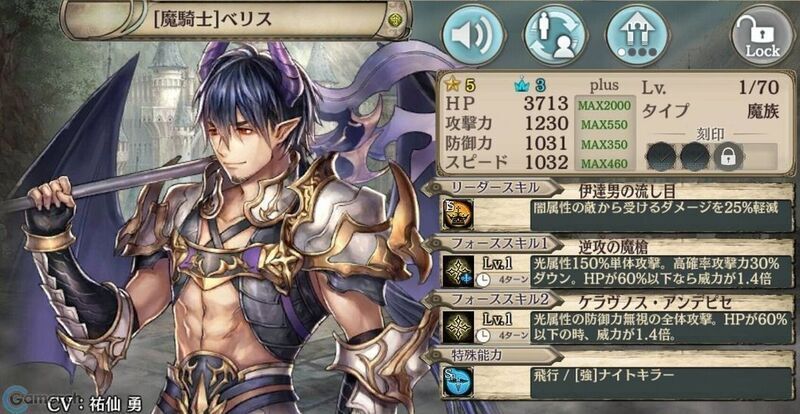
Task: Tap the leader skill crown icon
Action: [458, 213]
